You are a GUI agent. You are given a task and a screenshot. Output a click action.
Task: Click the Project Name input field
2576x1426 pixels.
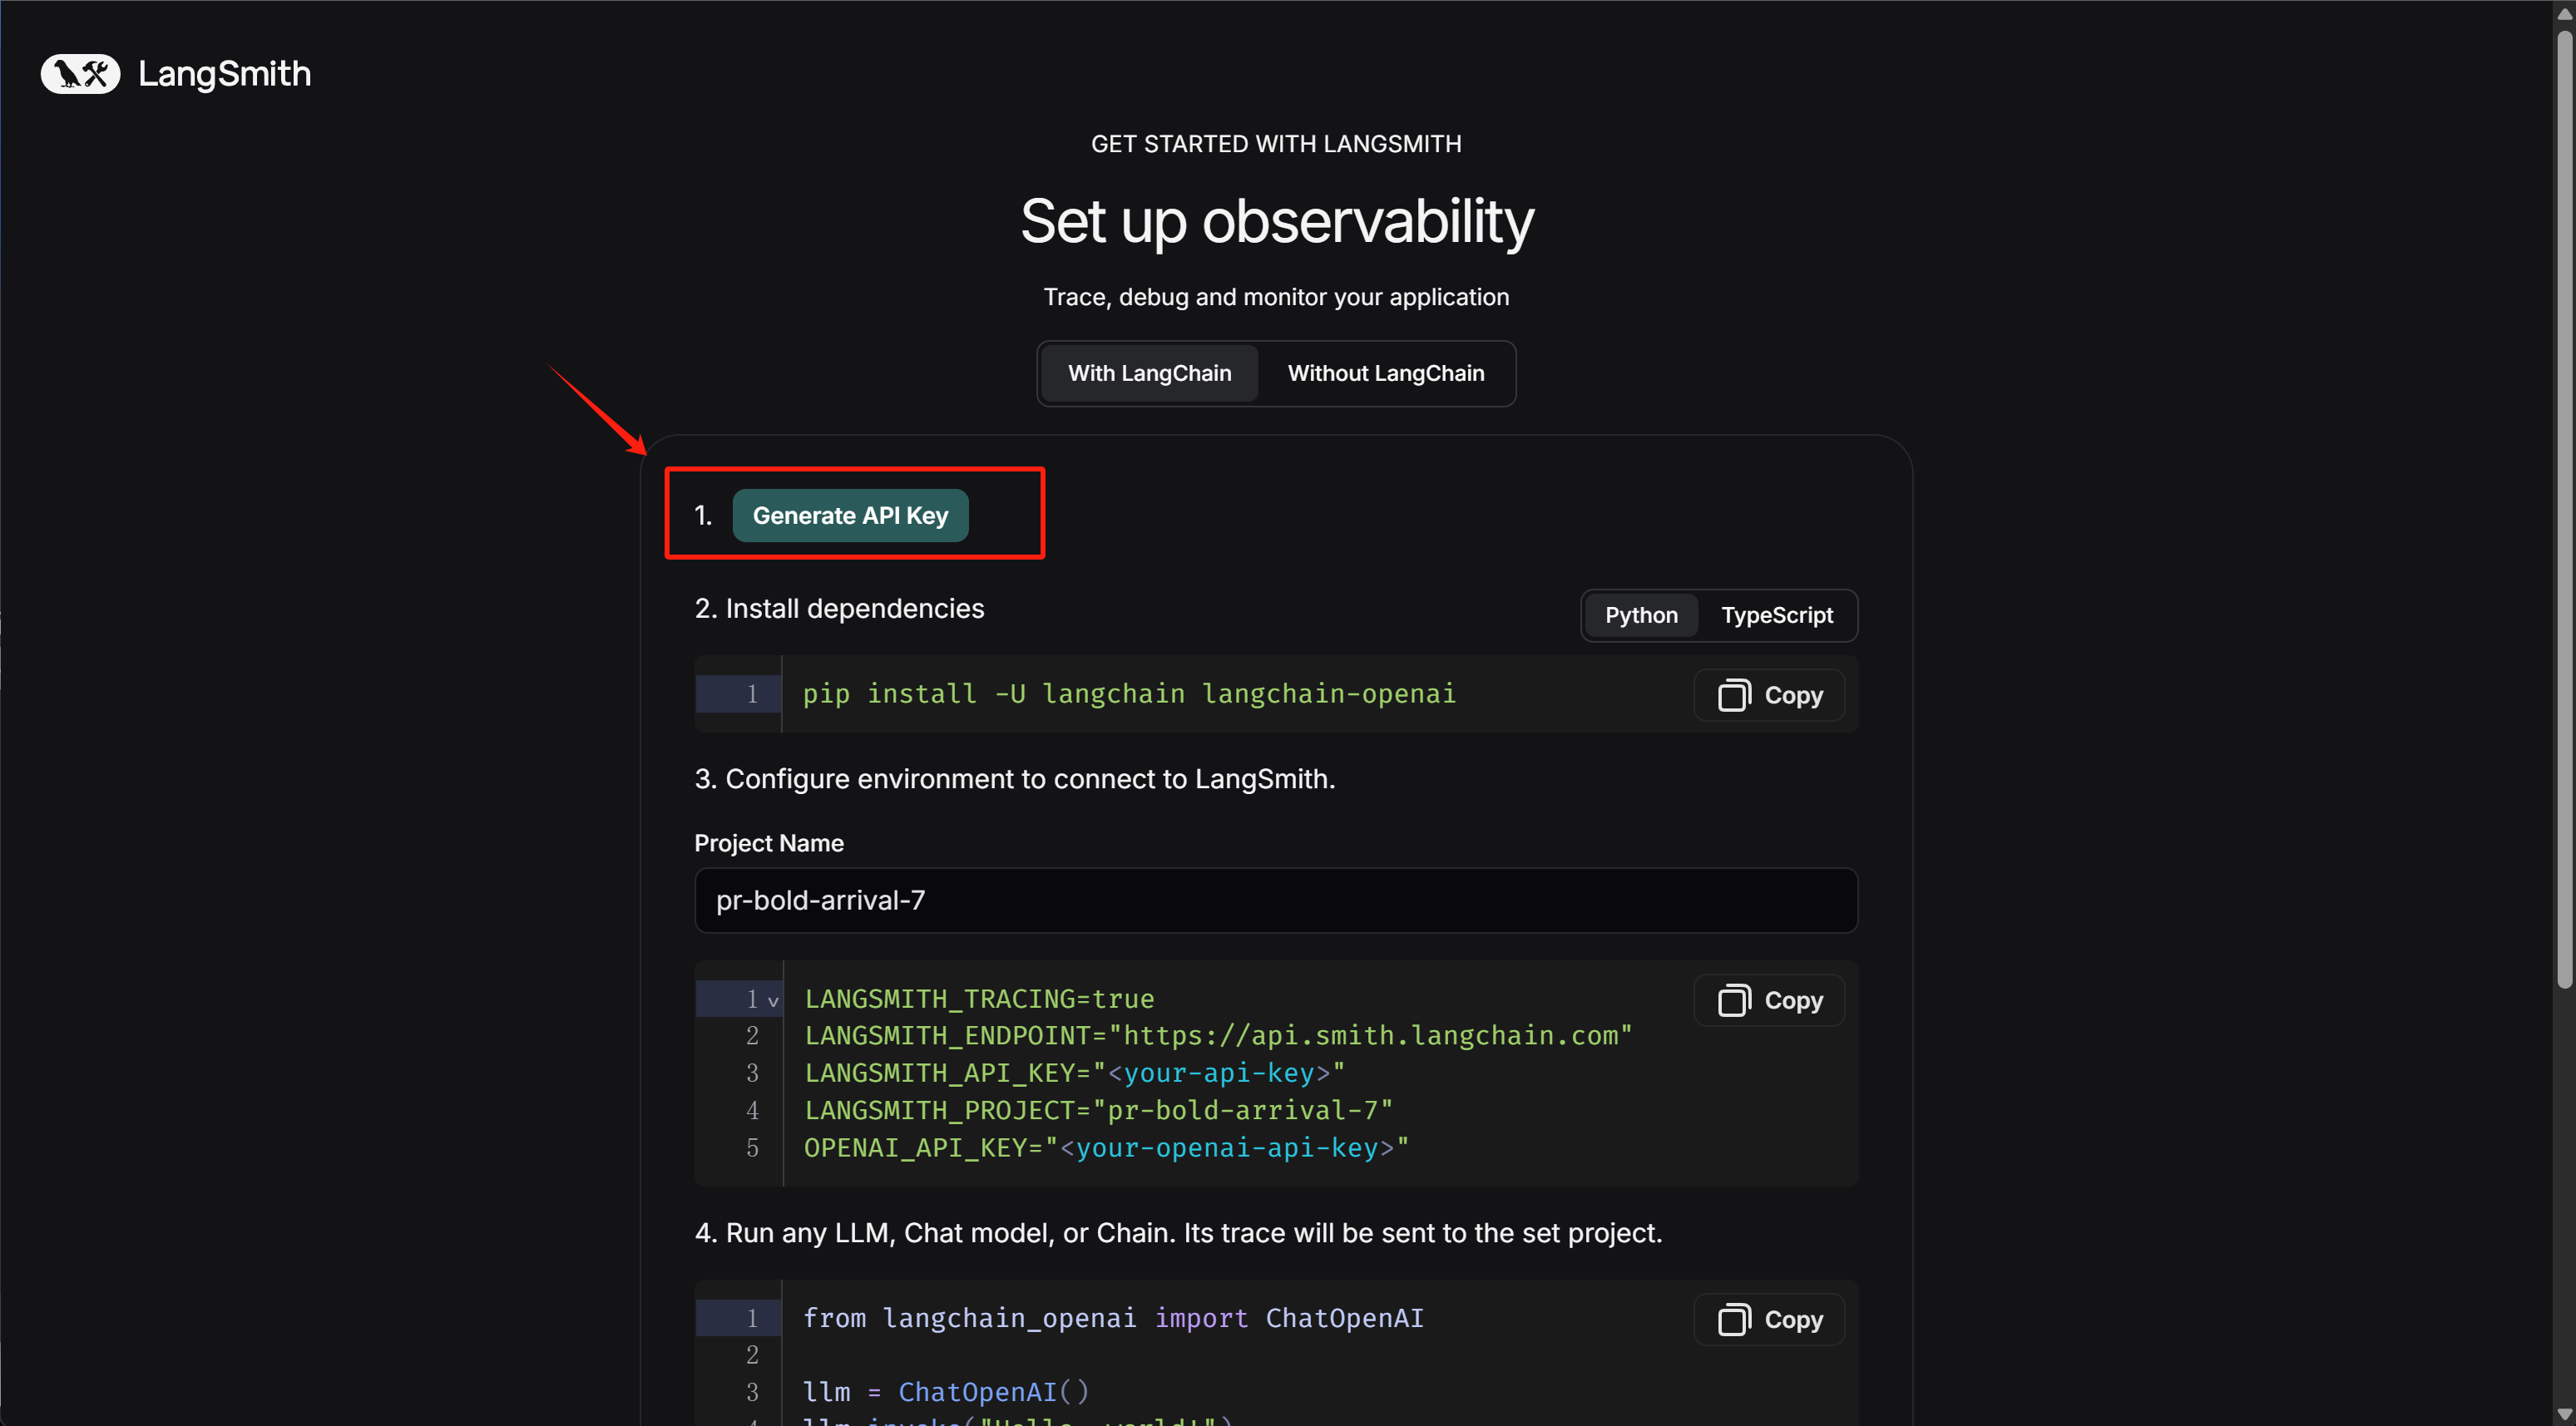(1276, 900)
